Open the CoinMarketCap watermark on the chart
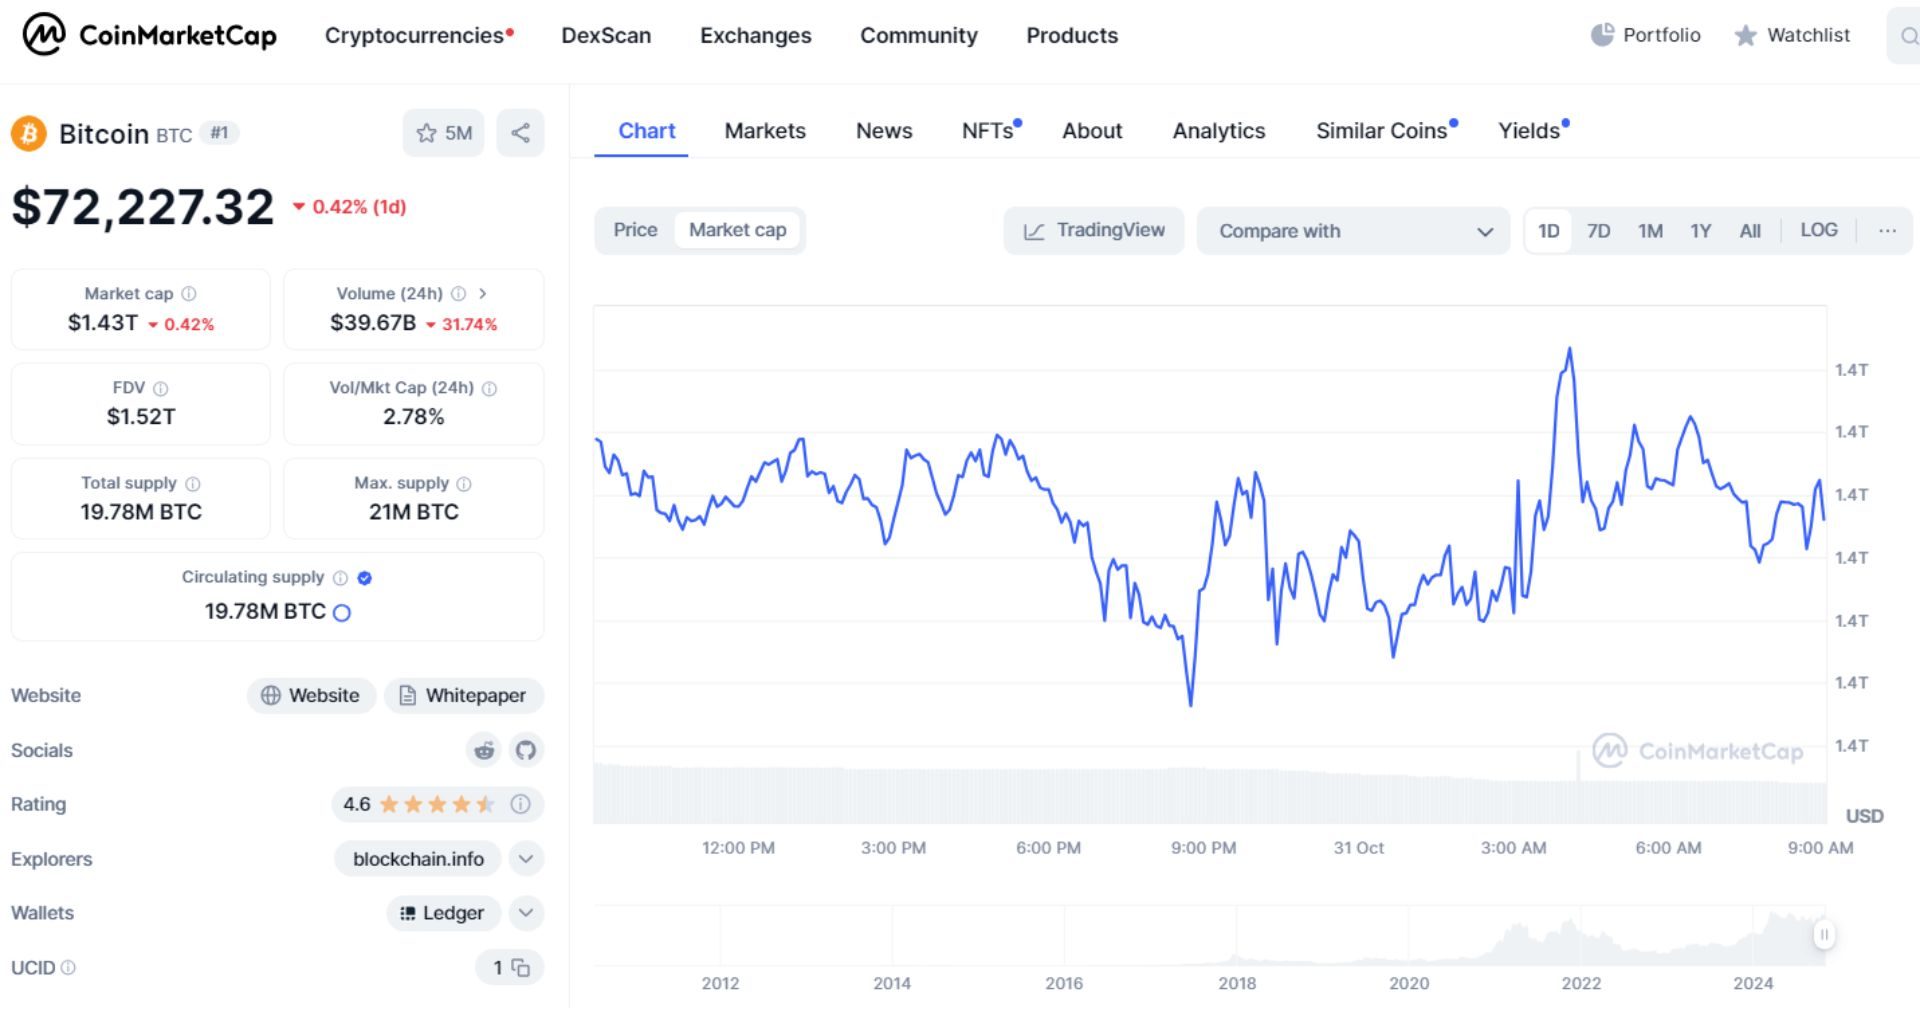This screenshot has height=1011, width=1920. pos(1697,751)
